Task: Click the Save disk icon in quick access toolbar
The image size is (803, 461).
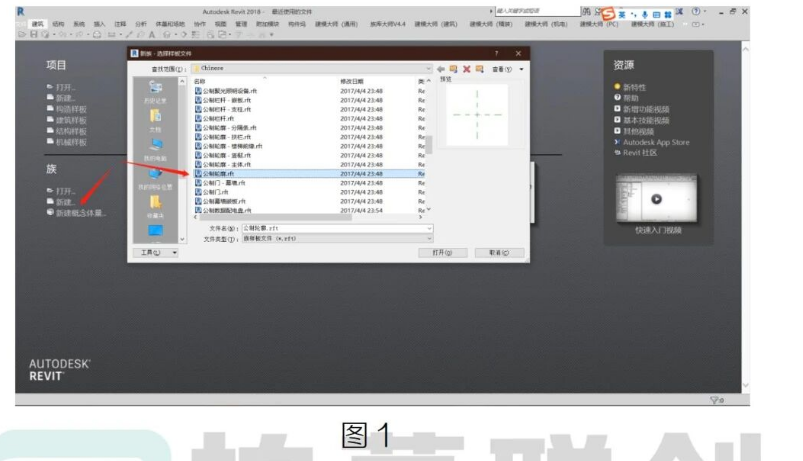Action: click(x=33, y=35)
